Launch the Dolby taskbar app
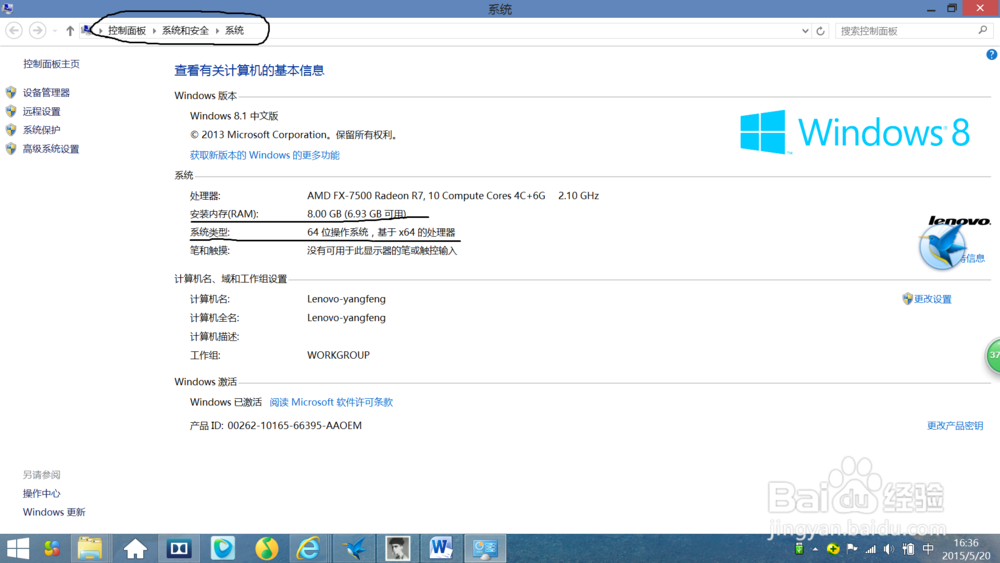Image resolution: width=1000 pixels, height=563 pixels. click(179, 548)
